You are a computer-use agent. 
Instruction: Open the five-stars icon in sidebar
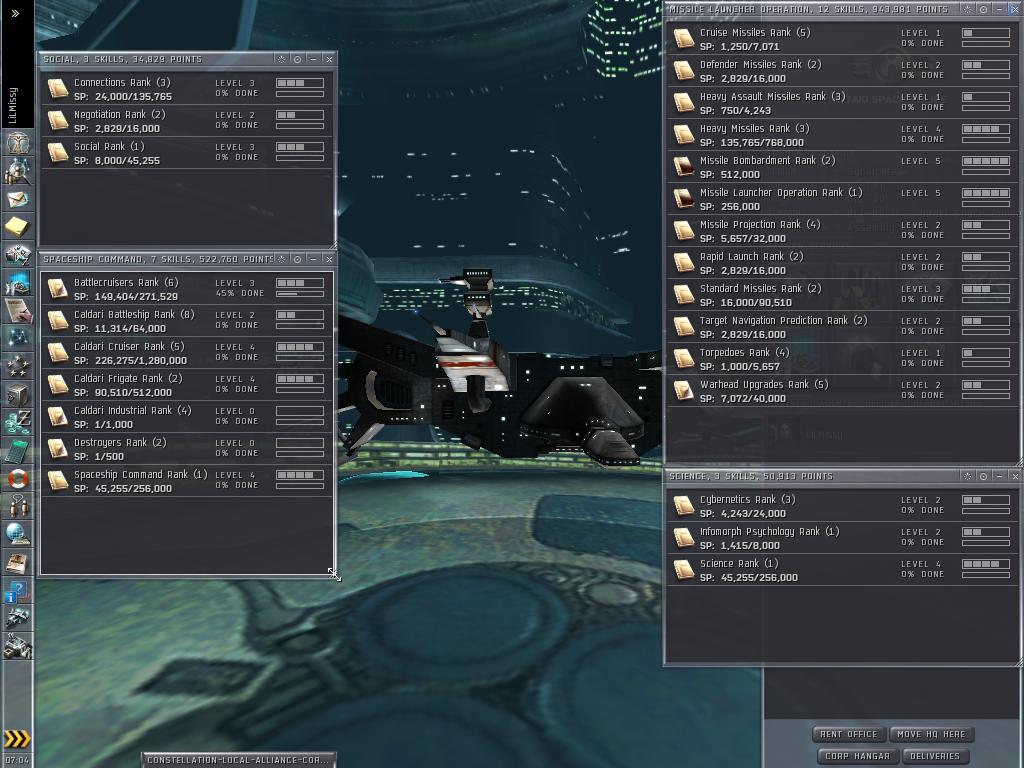point(17,366)
